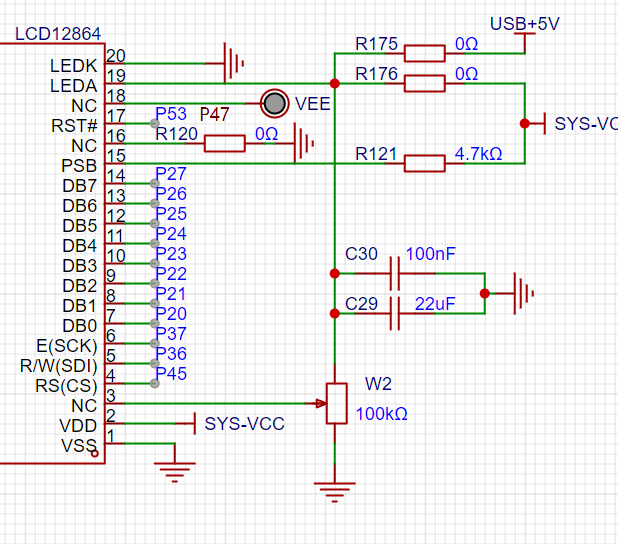Select the R120 designator label
The image size is (618, 544).
(177, 134)
